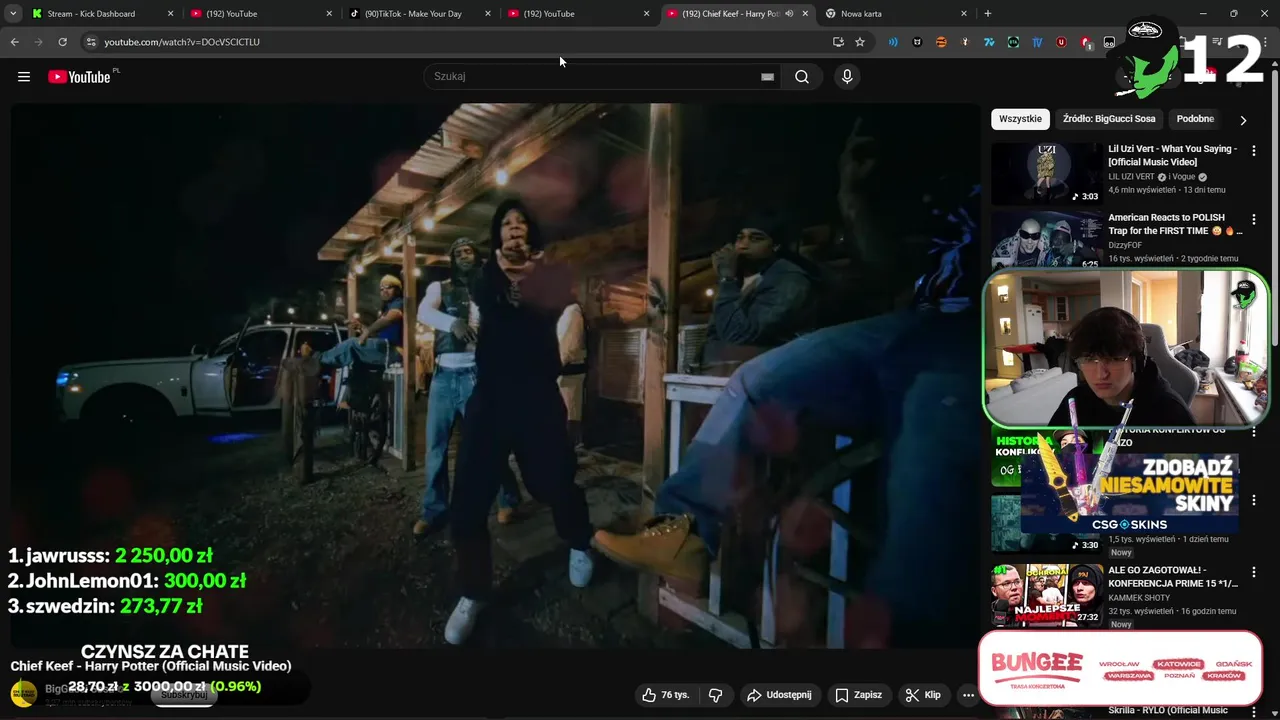Click the DizzyFOF channel name

[x=1125, y=245]
